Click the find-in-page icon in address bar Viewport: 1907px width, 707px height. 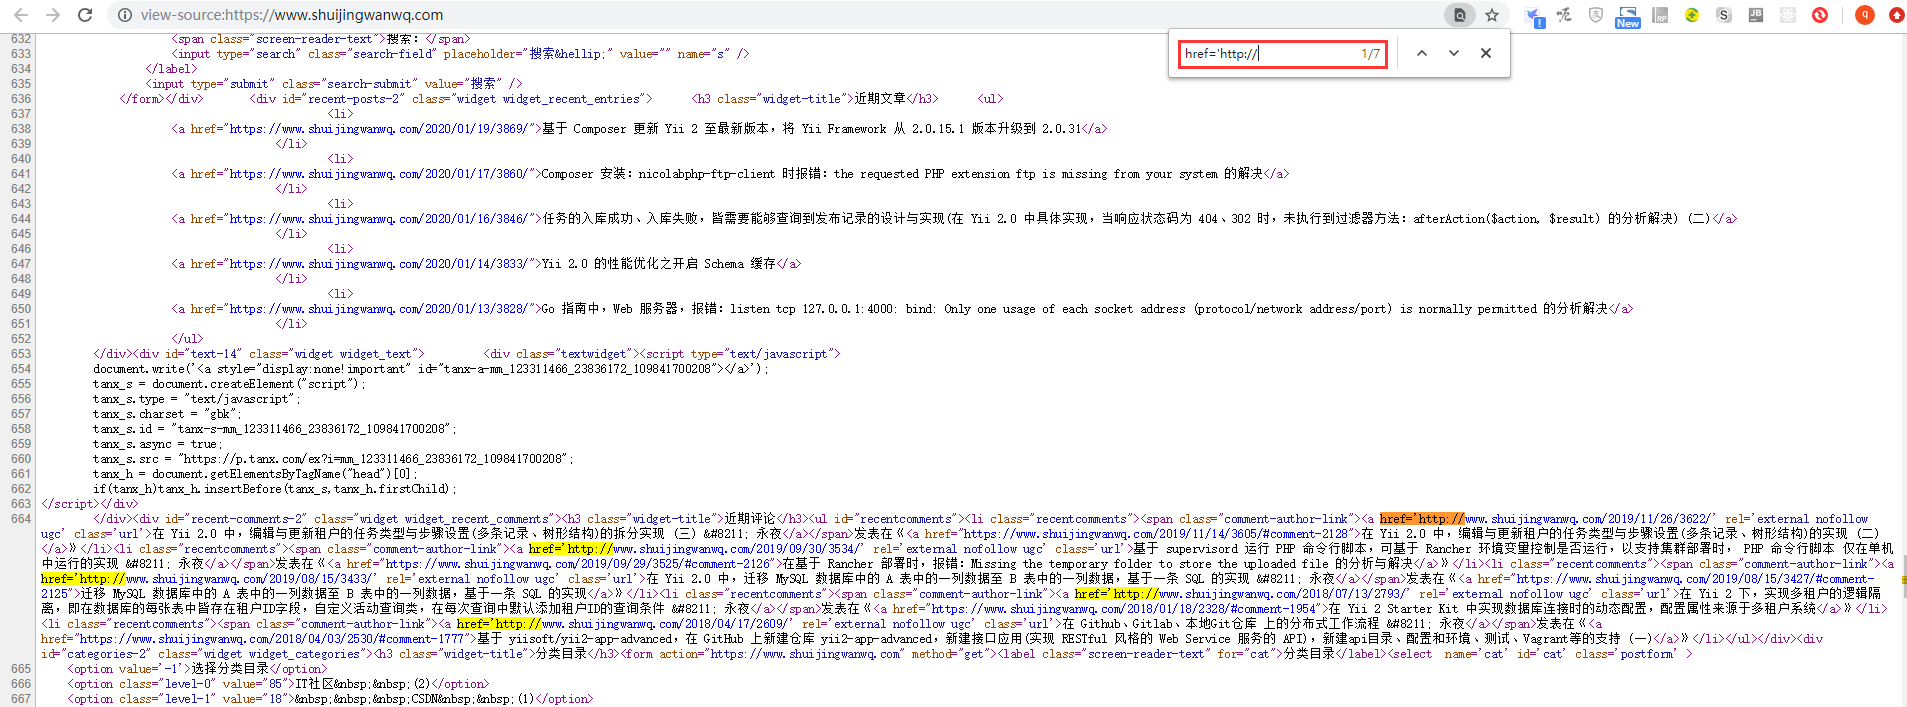(1460, 15)
